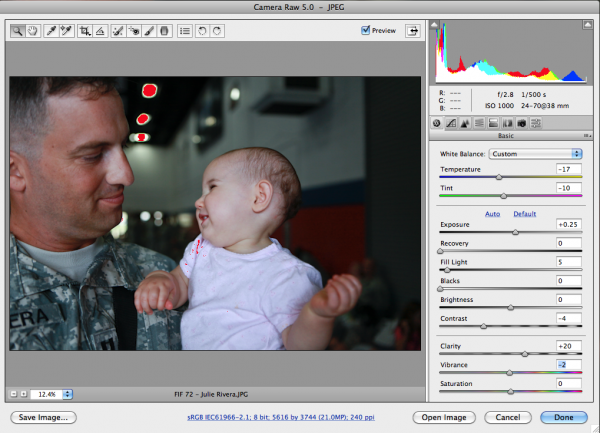
Task: Click the Exposure value field
Action: 568,225
